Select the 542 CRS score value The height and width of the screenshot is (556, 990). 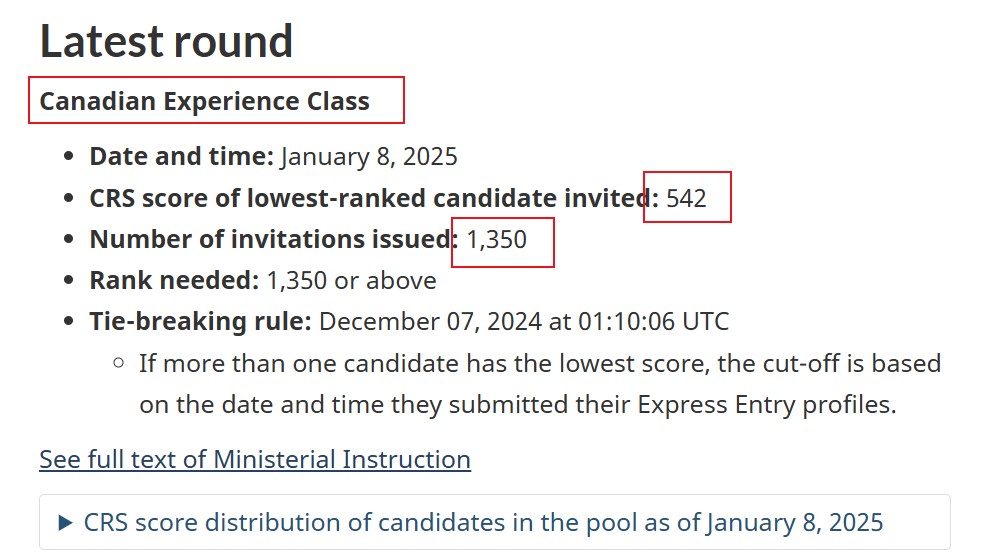tap(686, 198)
